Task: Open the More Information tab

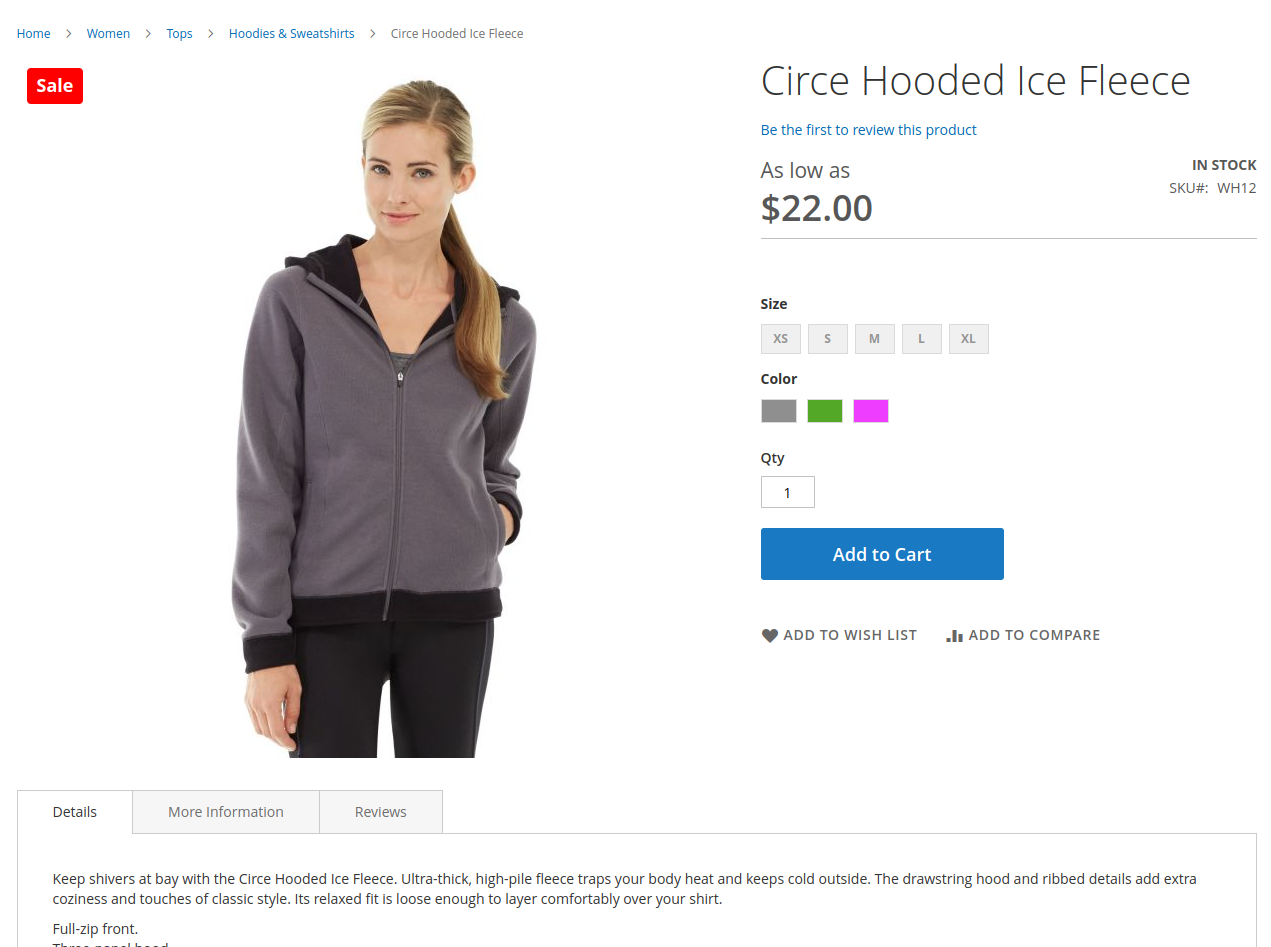Action: click(226, 812)
